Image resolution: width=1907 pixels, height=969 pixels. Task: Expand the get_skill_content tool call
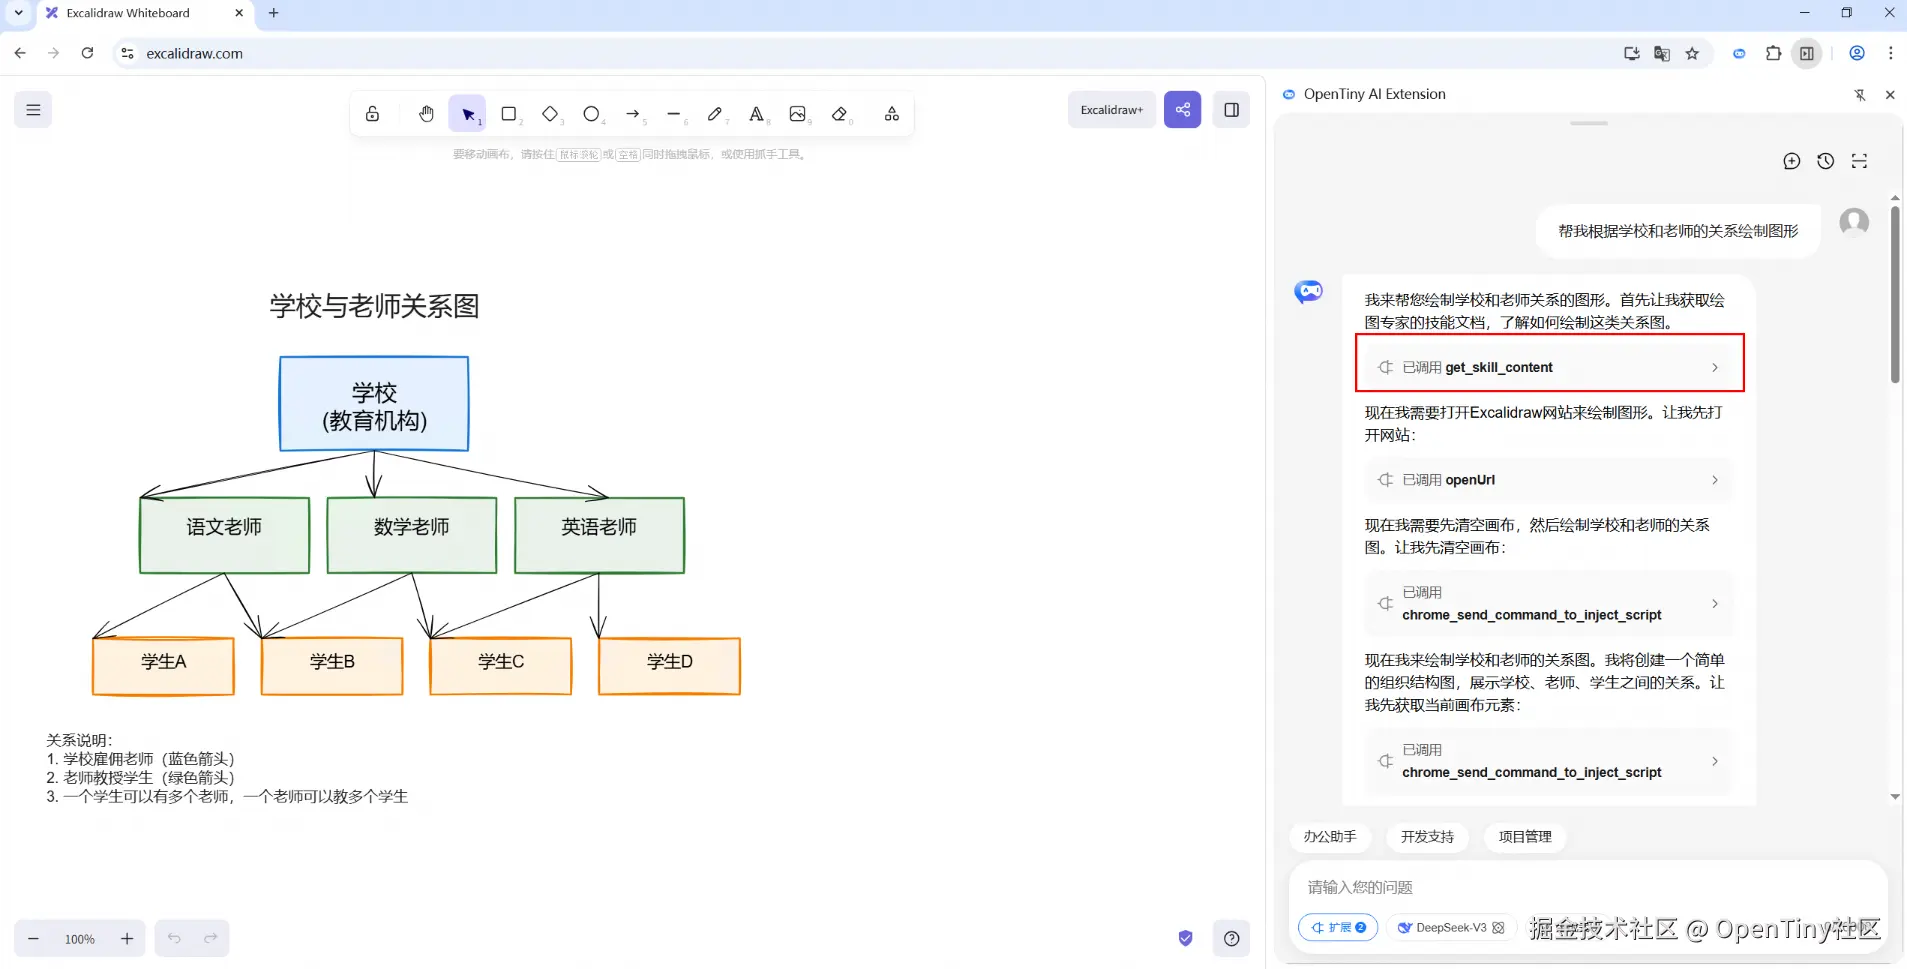click(x=1549, y=367)
